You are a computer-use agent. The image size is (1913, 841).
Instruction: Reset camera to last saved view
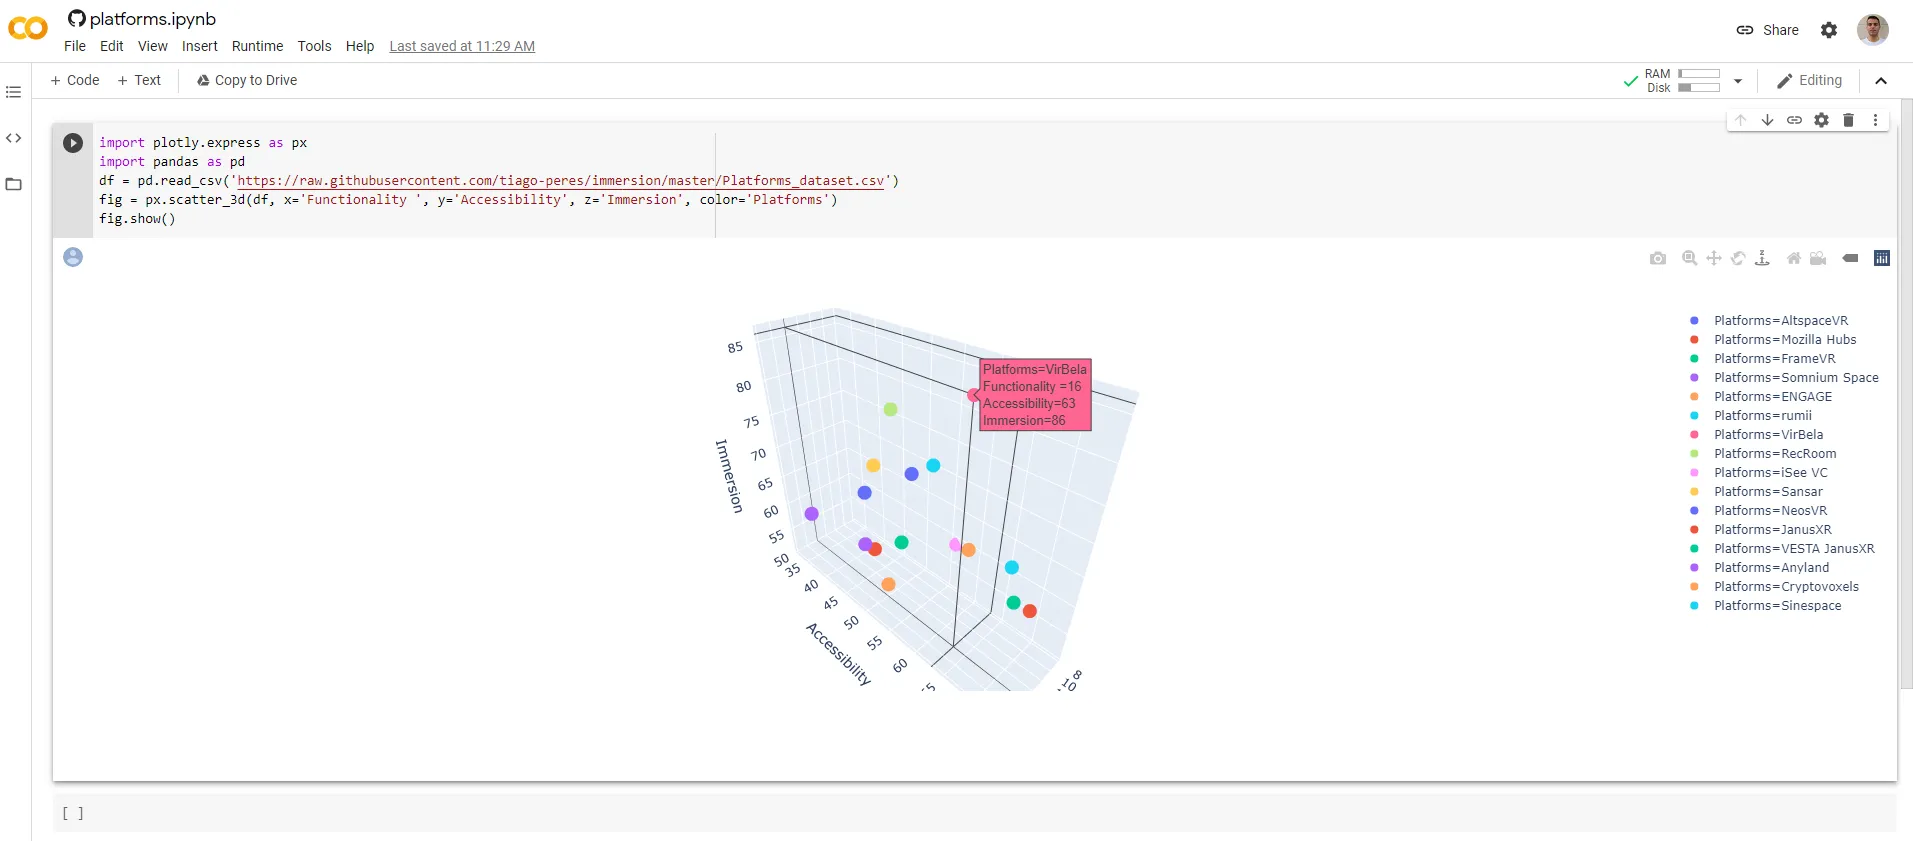coord(1818,258)
